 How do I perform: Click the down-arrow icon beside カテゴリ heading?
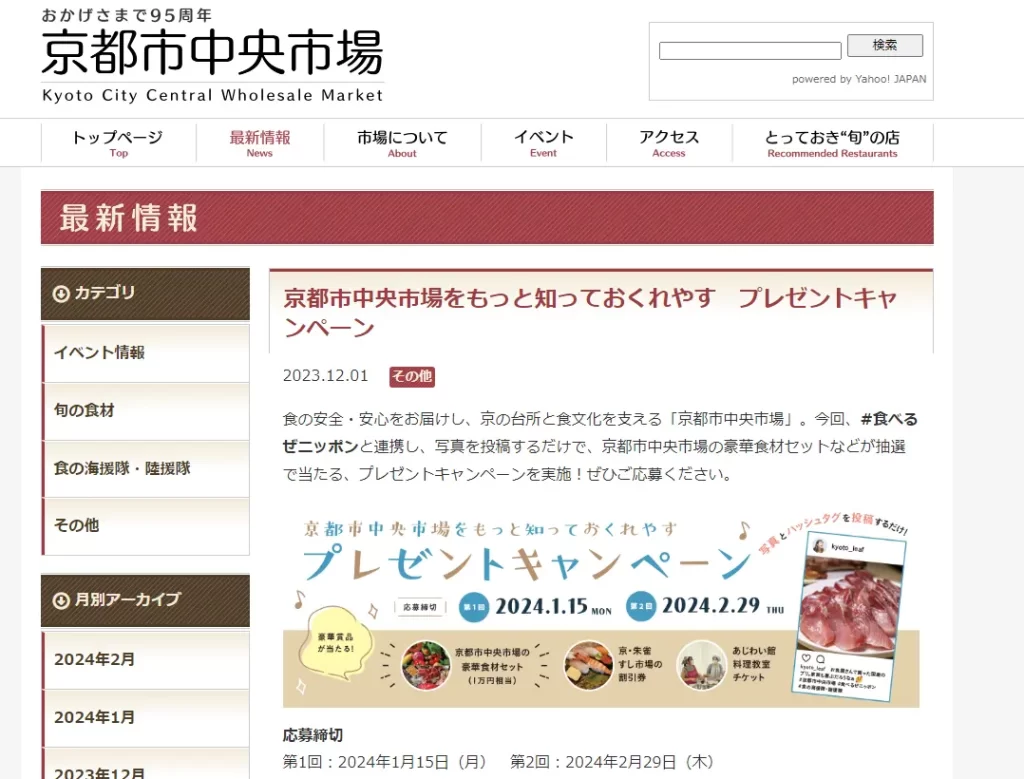click(61, 294)
